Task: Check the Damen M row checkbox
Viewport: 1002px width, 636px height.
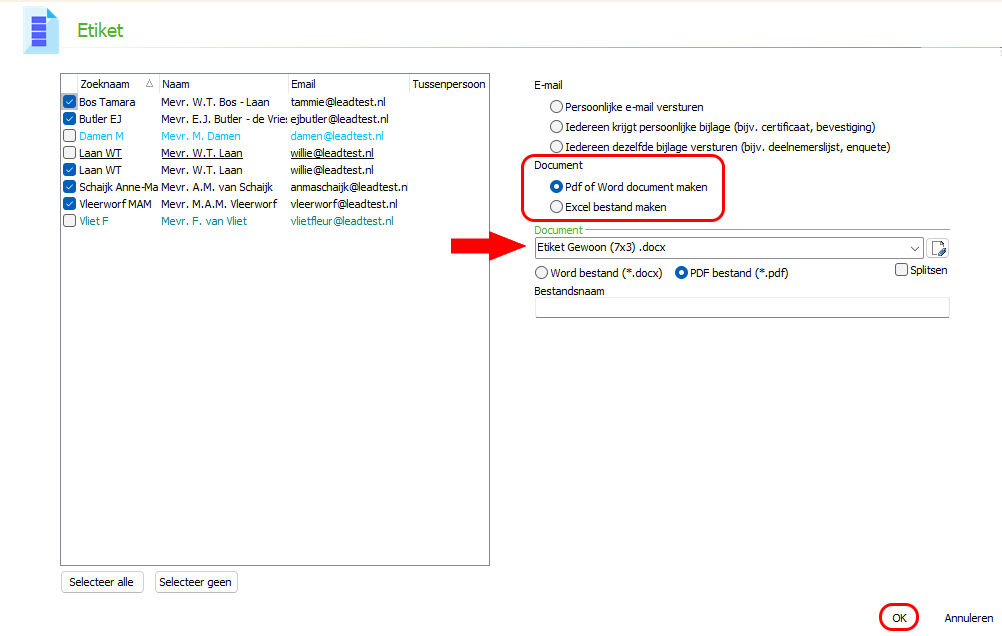Action: 69,136
